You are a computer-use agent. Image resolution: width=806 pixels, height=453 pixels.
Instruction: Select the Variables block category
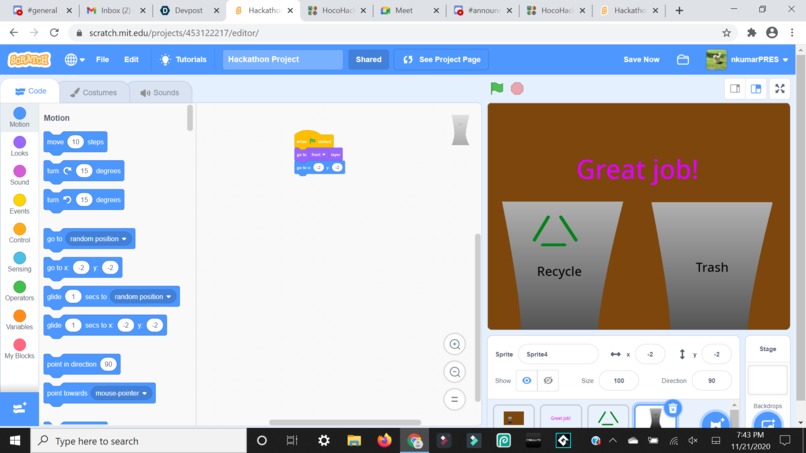[20, 320]
